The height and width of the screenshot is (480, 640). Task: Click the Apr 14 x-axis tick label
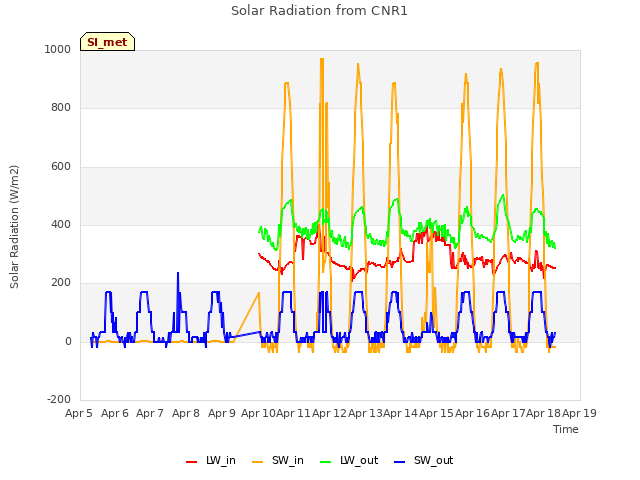coord(400,413)
